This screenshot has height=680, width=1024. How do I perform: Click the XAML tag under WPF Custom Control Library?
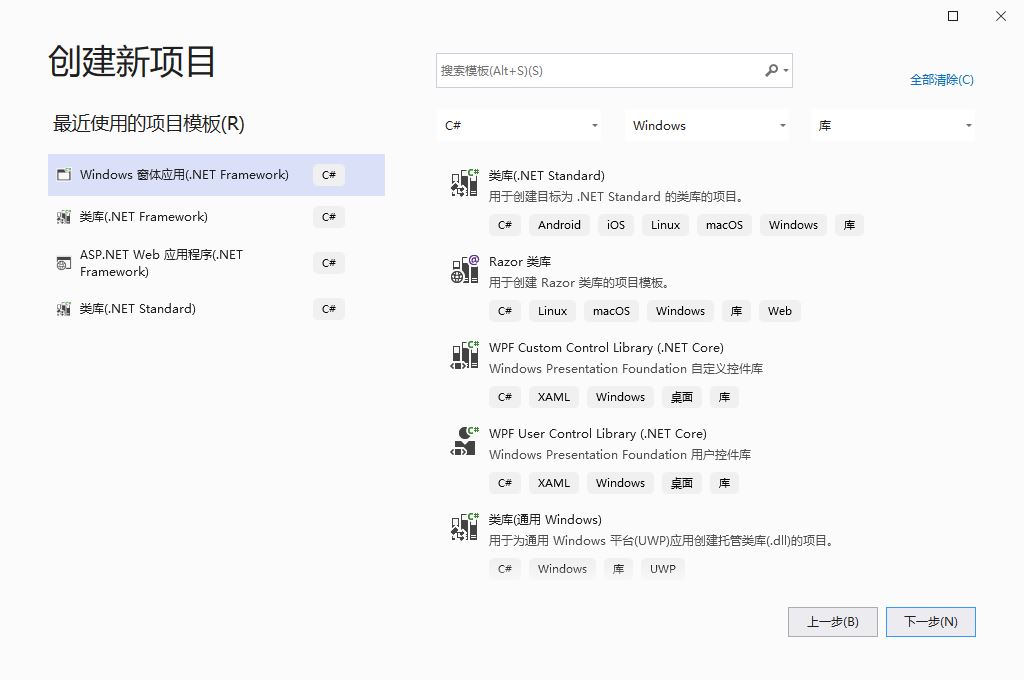point(554,397)
